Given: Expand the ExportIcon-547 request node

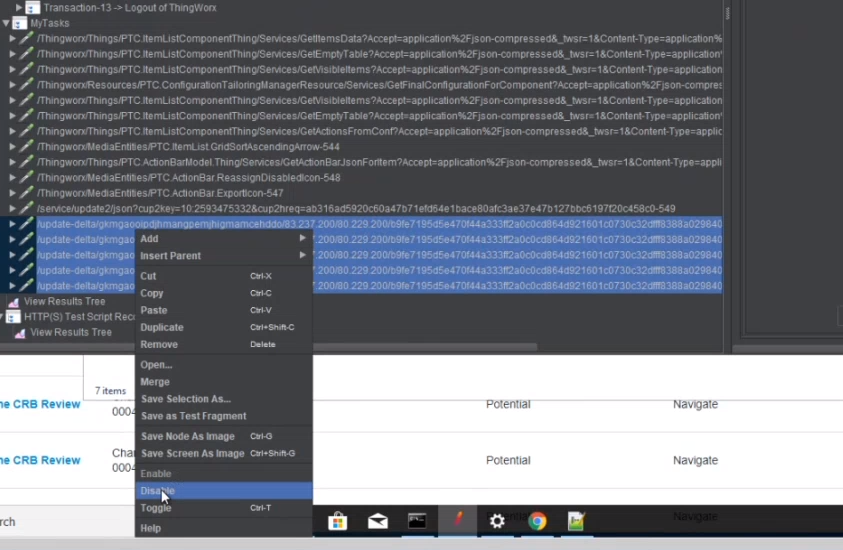Looking at the screenshot, I should click(12, 193).
